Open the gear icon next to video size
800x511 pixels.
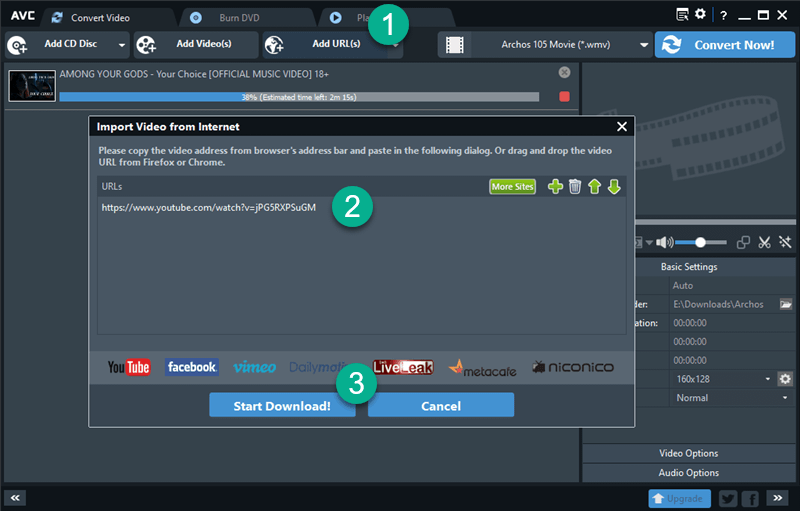(785, 379)
